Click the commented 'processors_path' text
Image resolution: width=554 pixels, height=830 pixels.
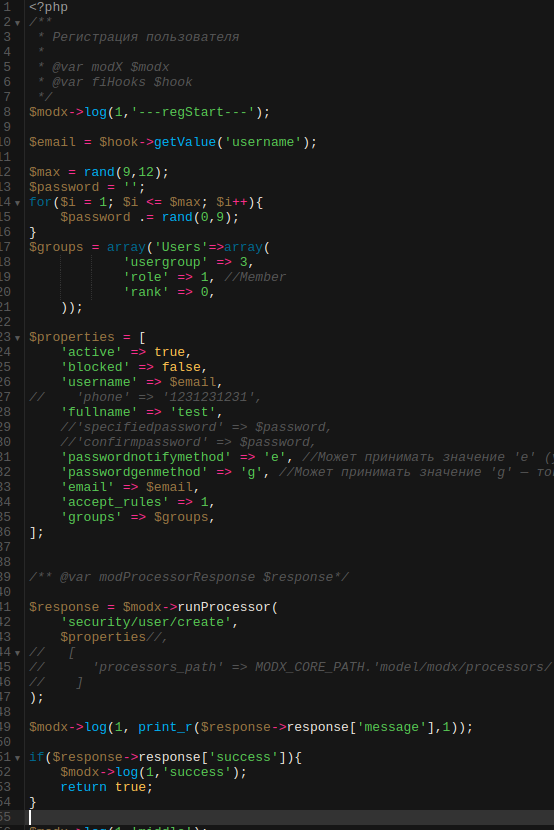[158, 667]
